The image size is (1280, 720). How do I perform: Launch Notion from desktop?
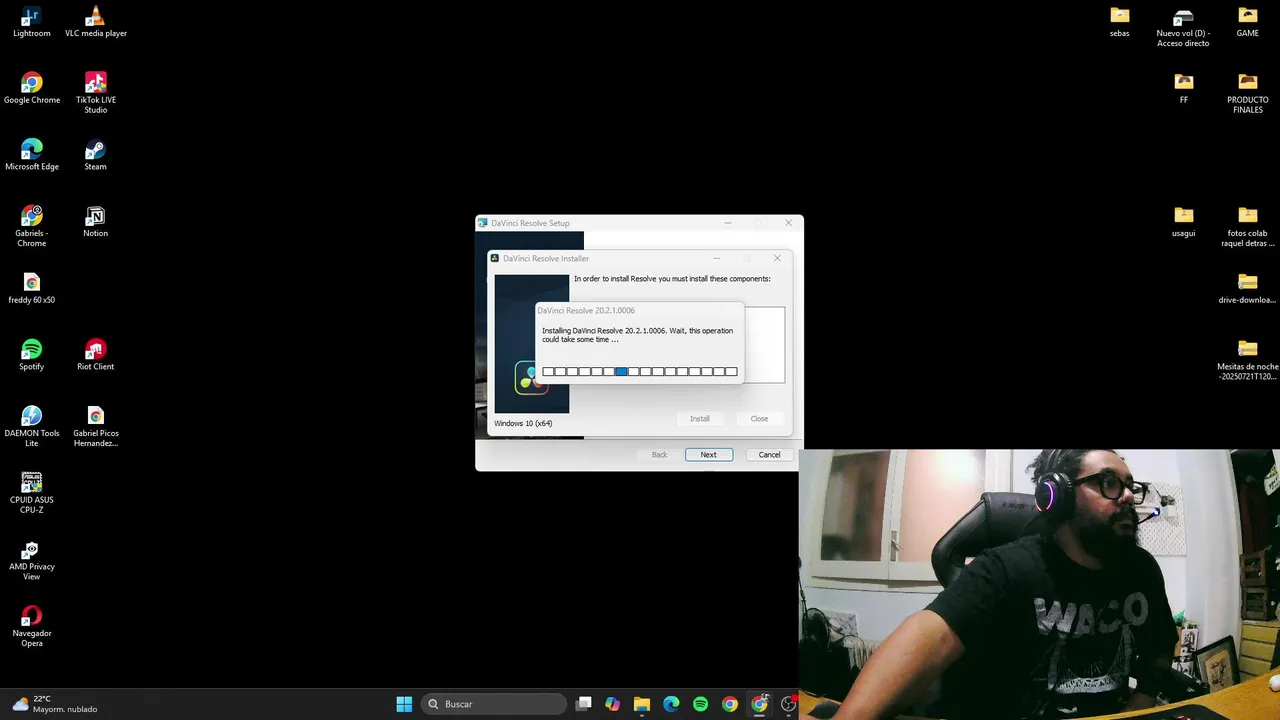pos(95,222)
